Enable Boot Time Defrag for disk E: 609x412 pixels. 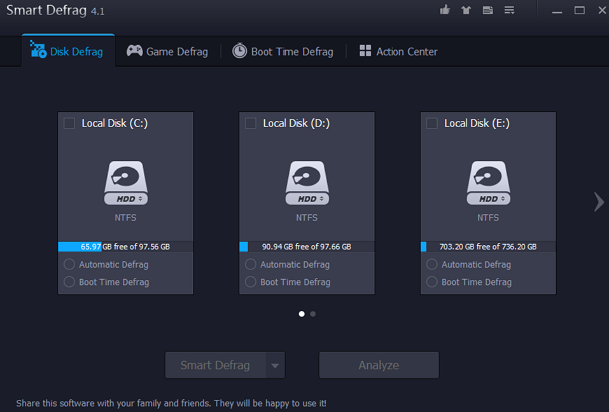point(432,282)
